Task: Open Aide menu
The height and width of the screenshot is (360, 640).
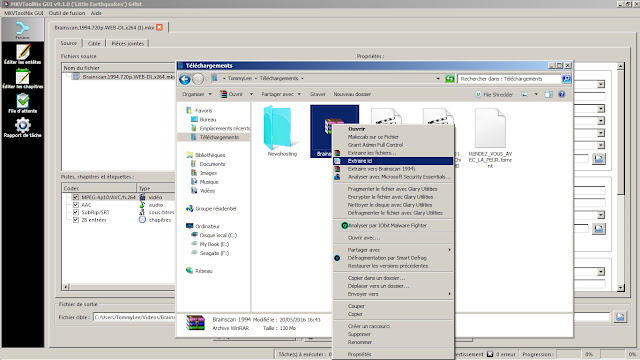Action: click(x=96, y=13)
